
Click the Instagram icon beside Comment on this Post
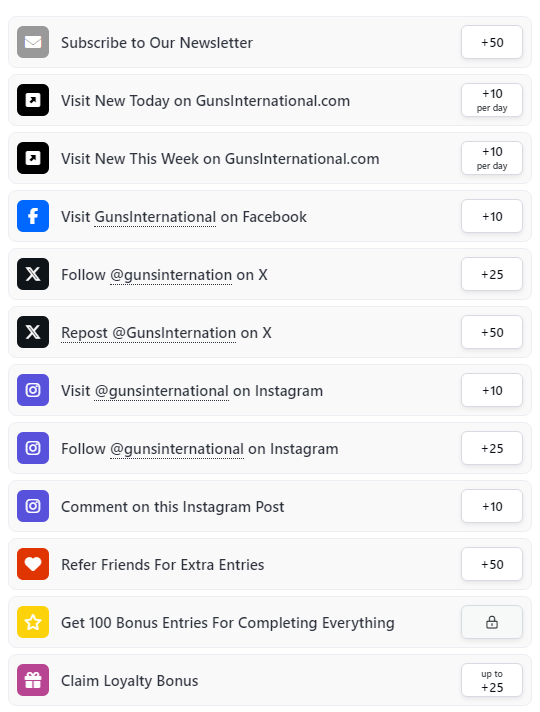[33, 506]
